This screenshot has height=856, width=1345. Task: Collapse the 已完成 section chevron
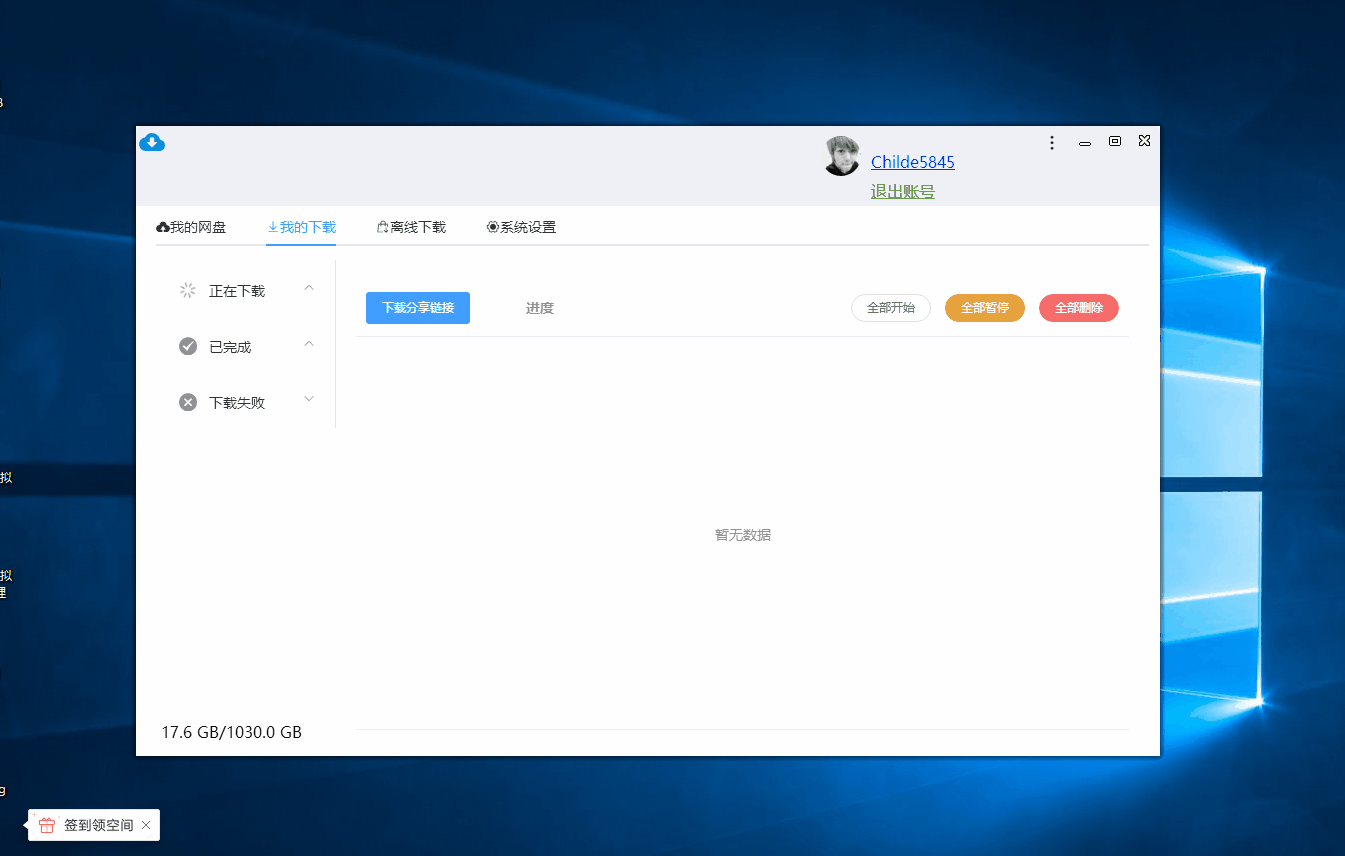point(309,344)
